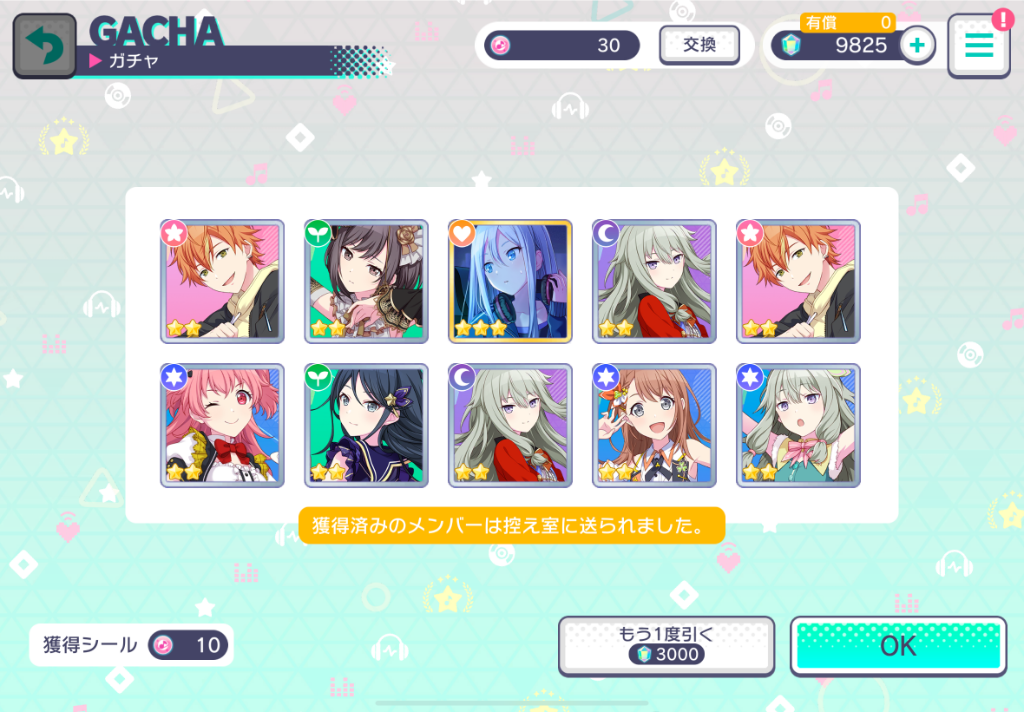Select the first orange-haired boy card
This screenshot has height=712, width=1024.
(x=222, y=281)
